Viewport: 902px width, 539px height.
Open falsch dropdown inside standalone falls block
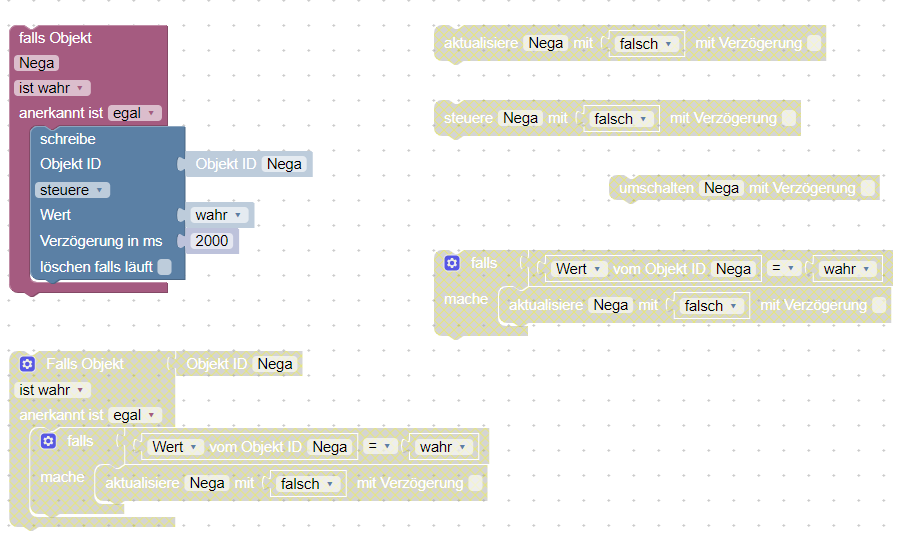711,306
